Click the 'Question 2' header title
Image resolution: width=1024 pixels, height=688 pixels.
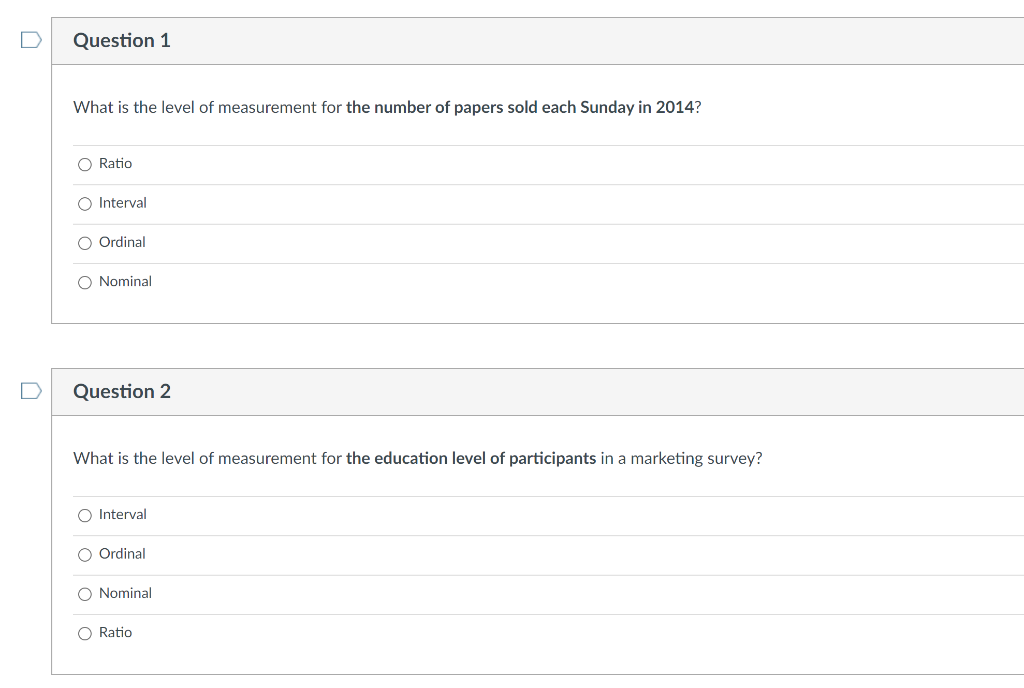121,391
